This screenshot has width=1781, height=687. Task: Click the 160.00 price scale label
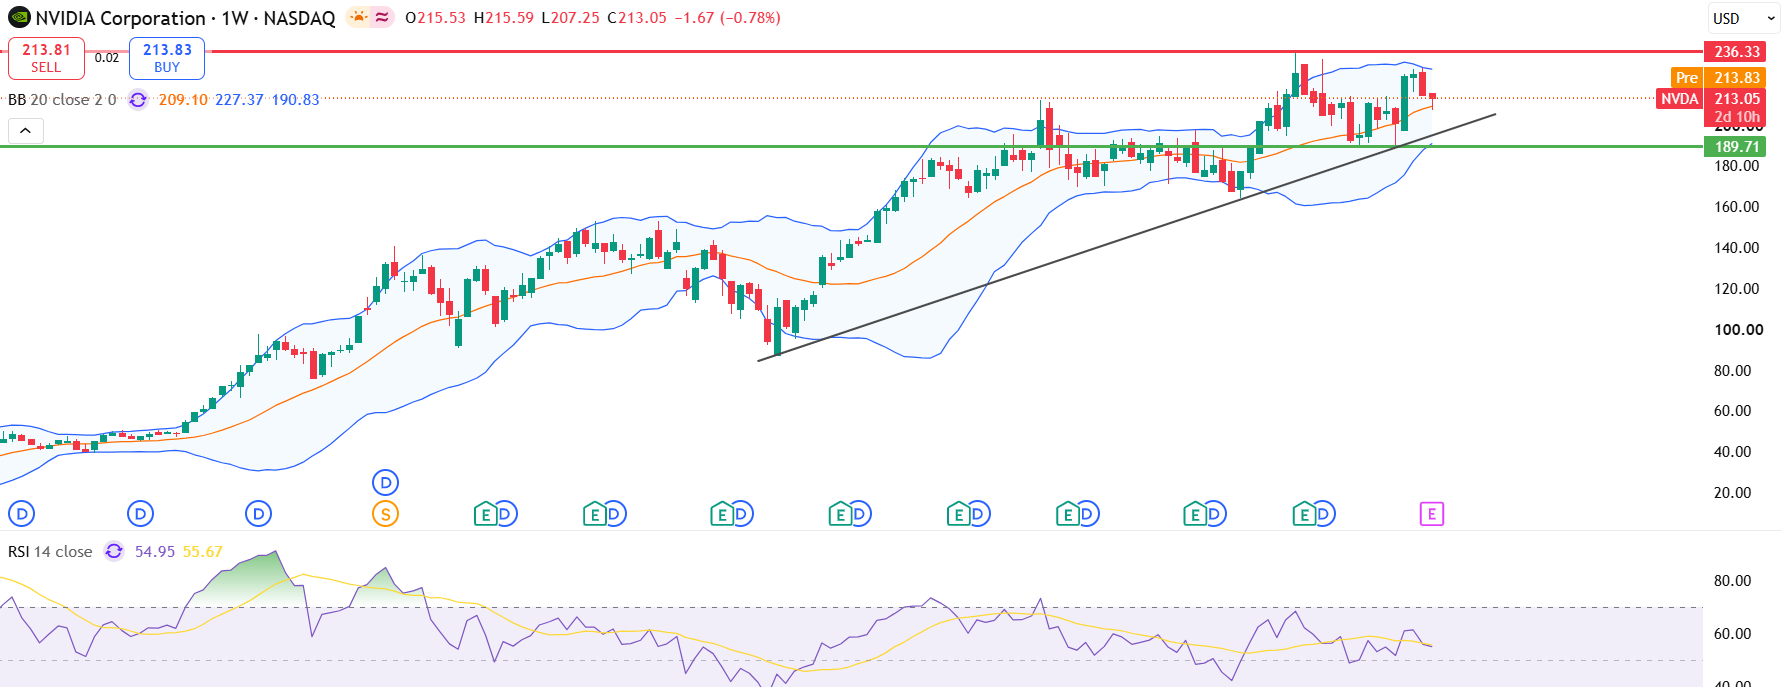1737,207
